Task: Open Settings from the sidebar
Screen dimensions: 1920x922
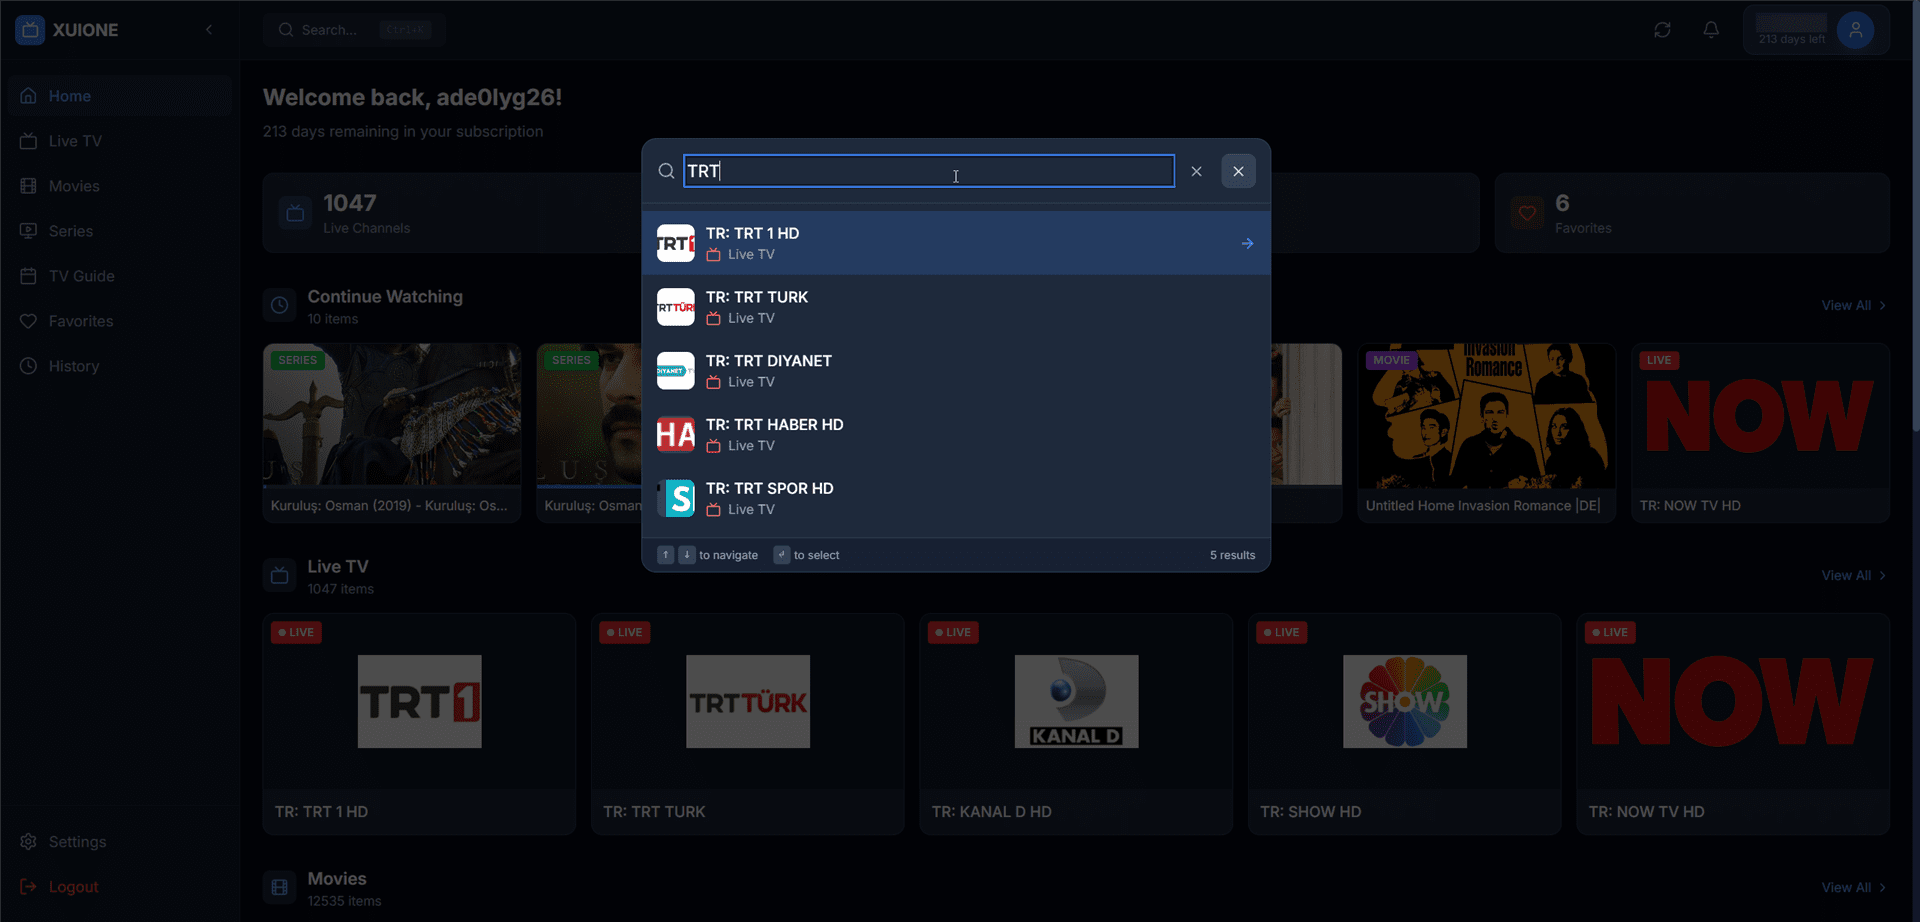Action: pos(77,842)
